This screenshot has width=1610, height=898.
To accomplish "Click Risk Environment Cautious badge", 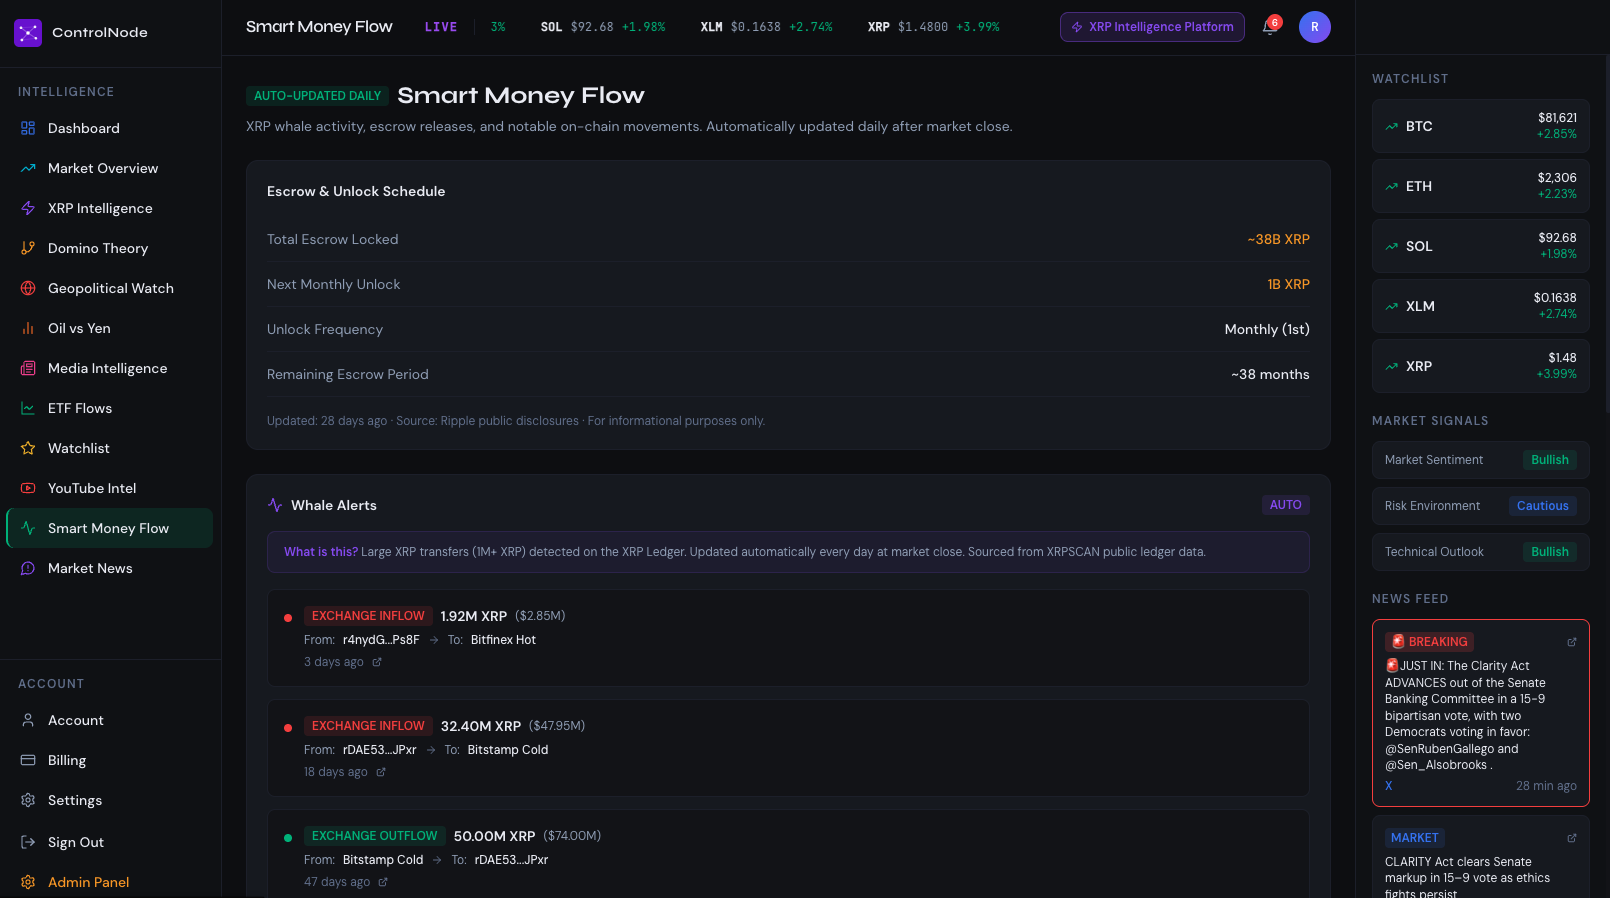I will click(x=1543, y=506).
